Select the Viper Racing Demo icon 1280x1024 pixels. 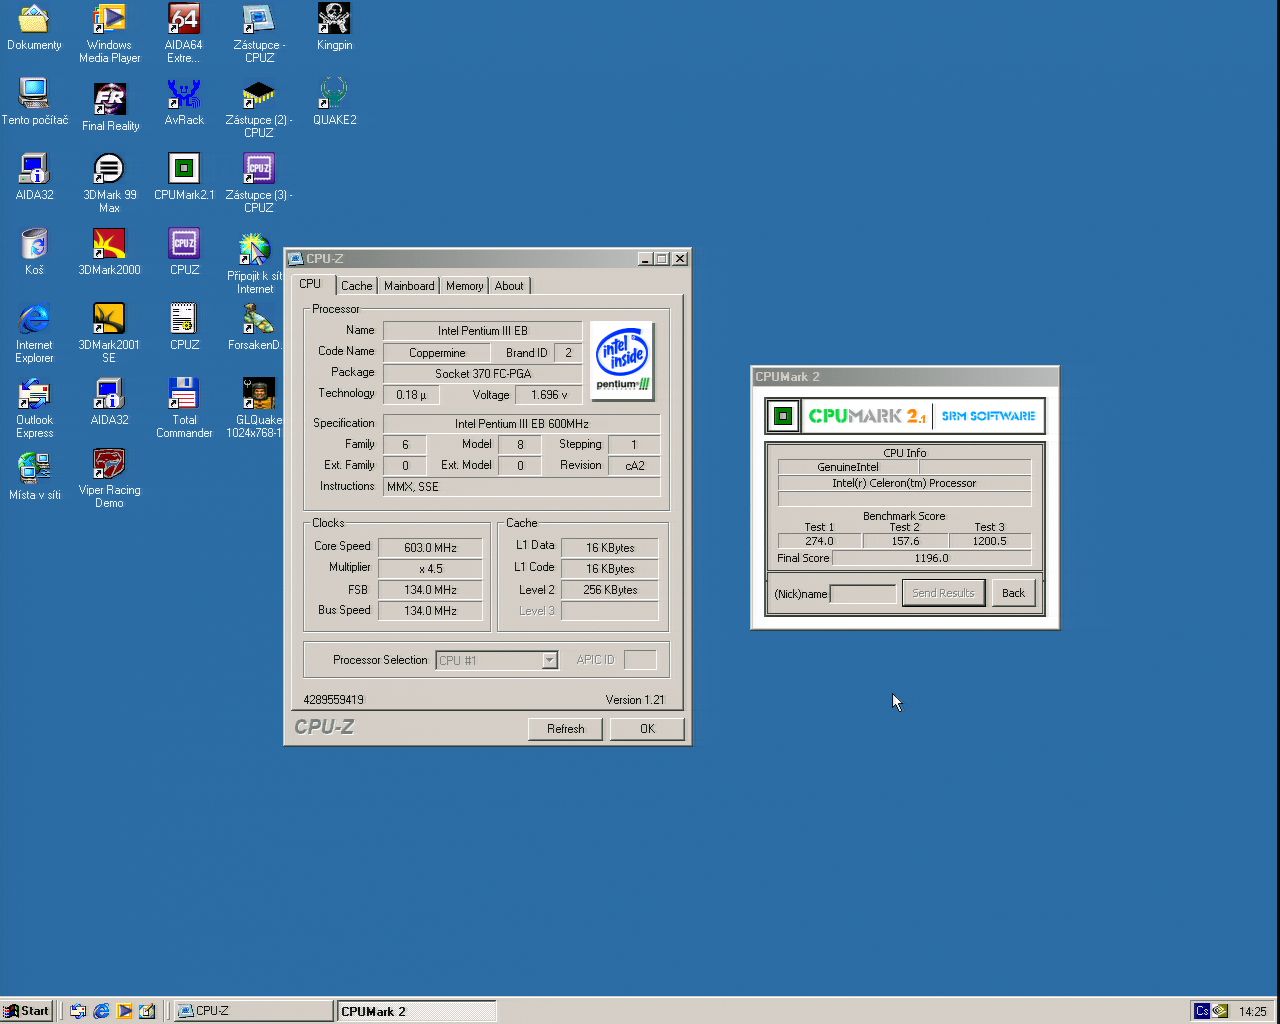pos(109,478)
